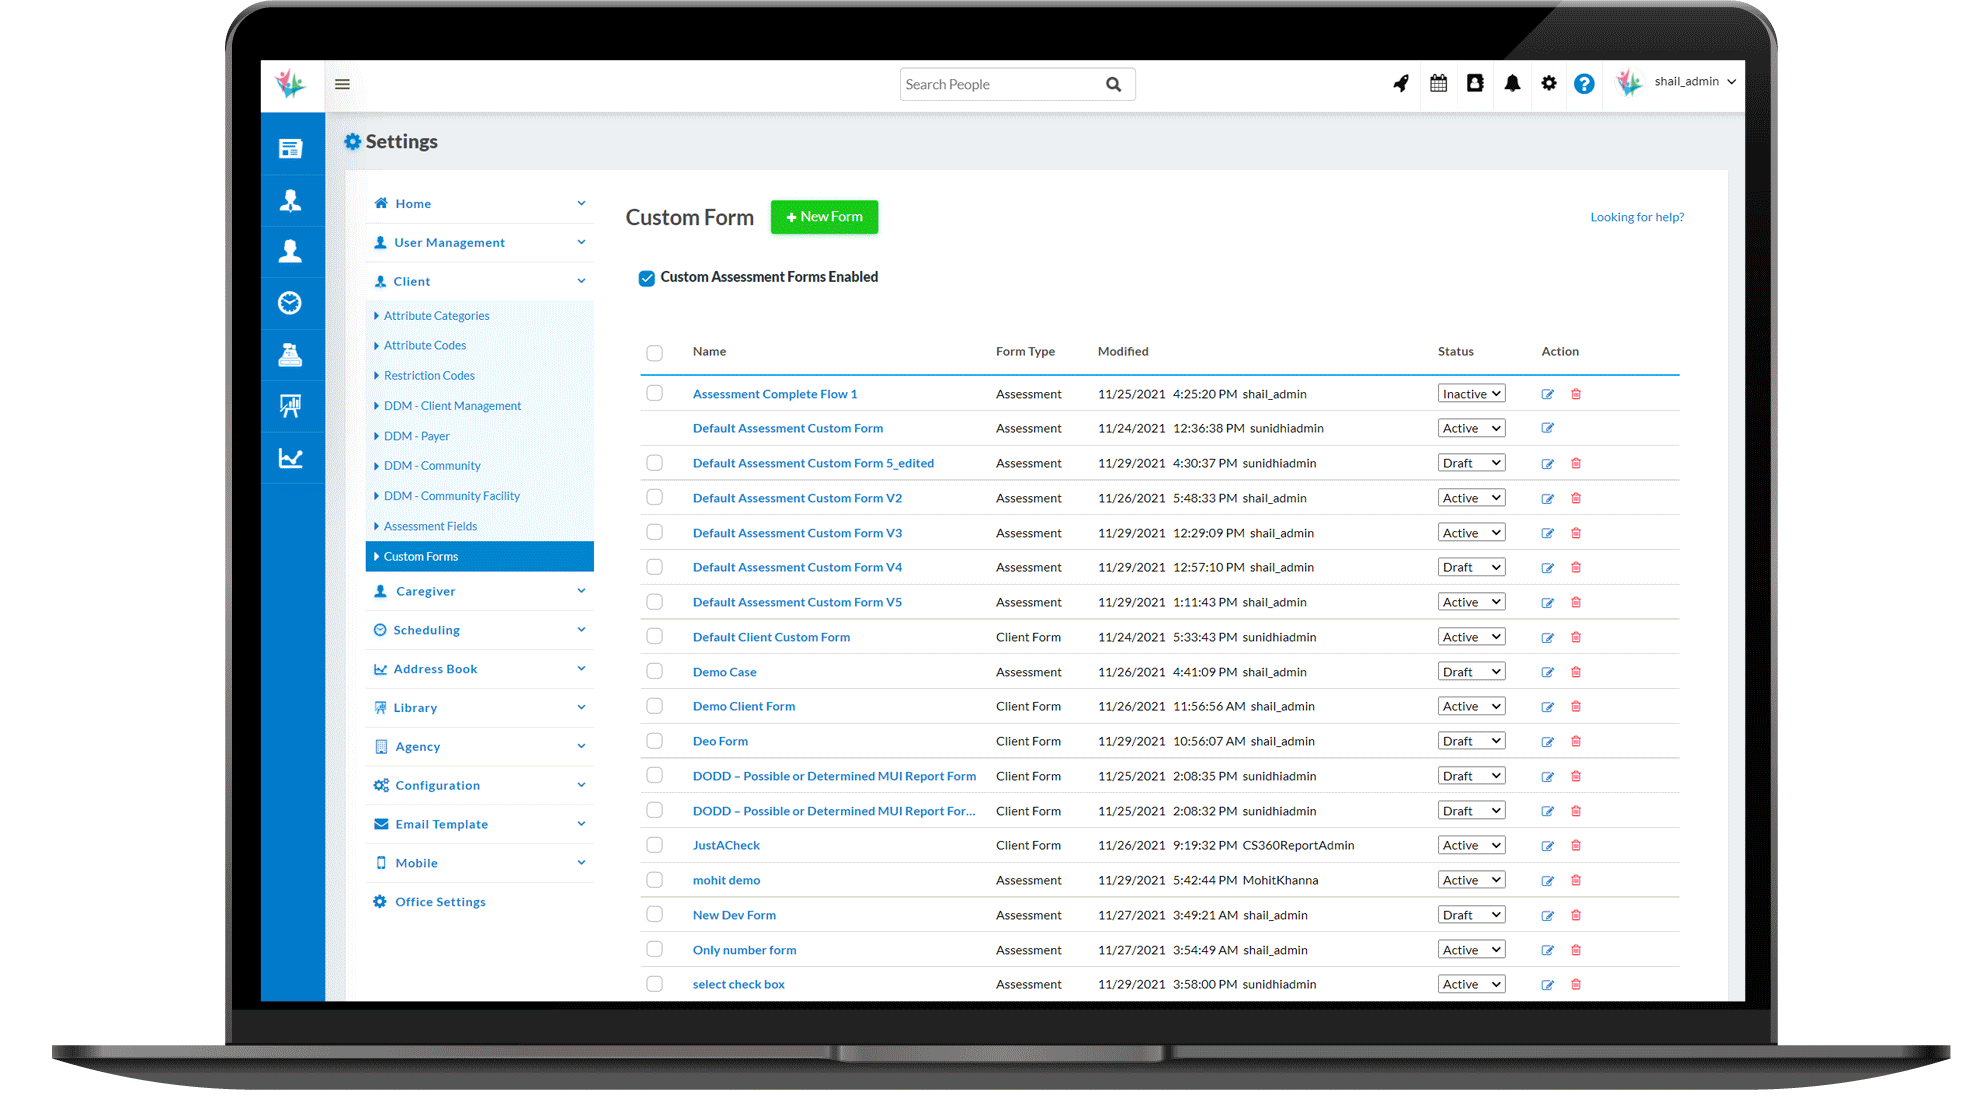Click the hamburger menu icon
This screenshot has width=1964, height=1102.
[342, 84]
